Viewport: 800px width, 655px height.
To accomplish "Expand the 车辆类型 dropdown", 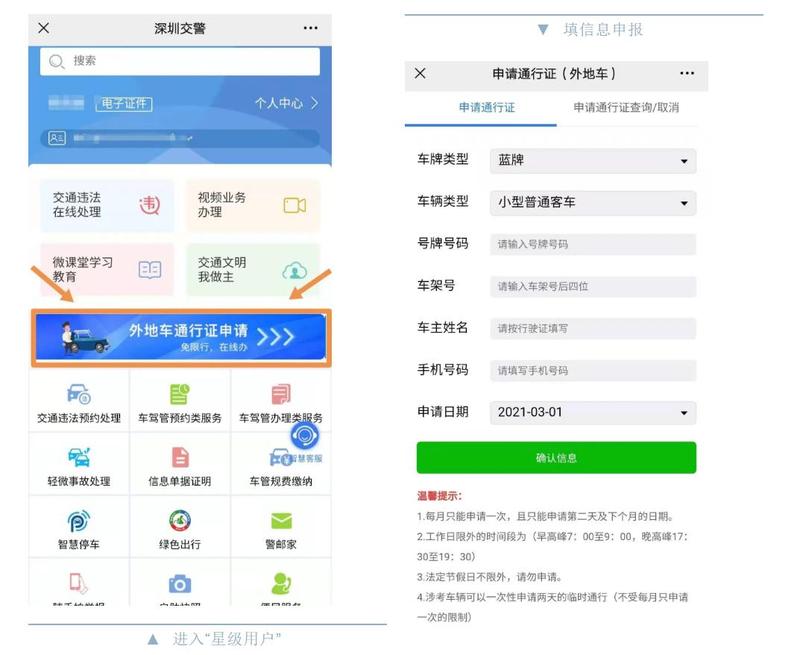I will [593, 202].
